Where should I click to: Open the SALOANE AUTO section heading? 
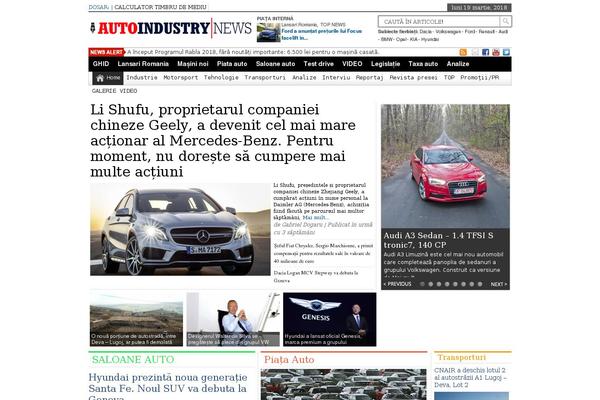tap(133, 360)
